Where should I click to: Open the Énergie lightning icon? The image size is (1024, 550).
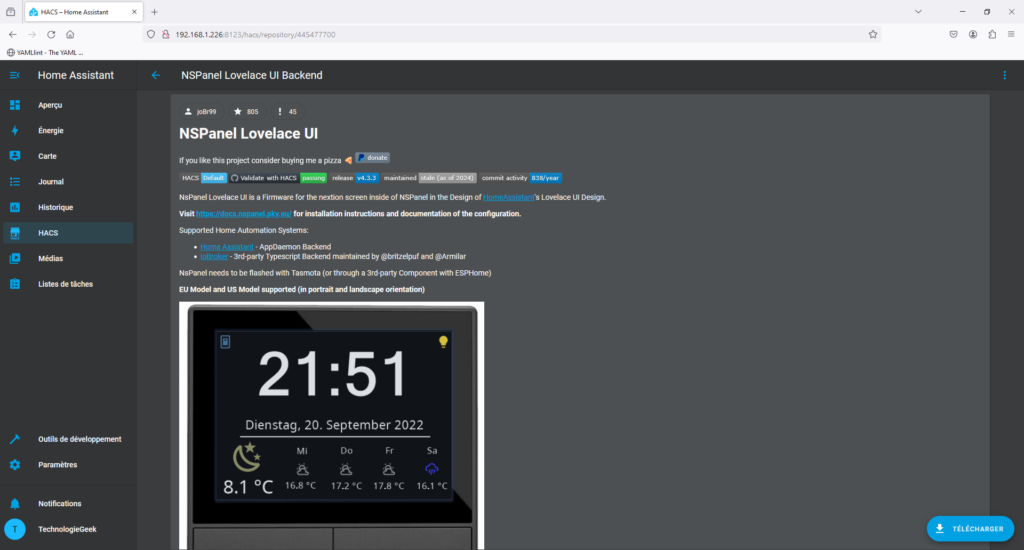point(14,131)
